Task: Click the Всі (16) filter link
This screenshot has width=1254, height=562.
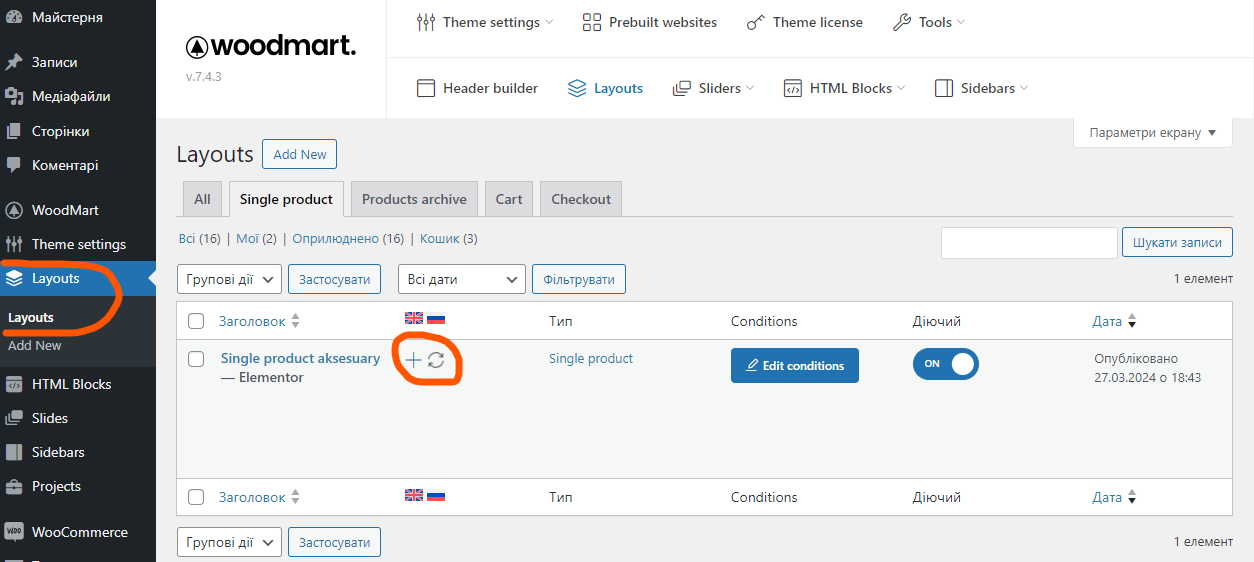Action: coord(200,238)
